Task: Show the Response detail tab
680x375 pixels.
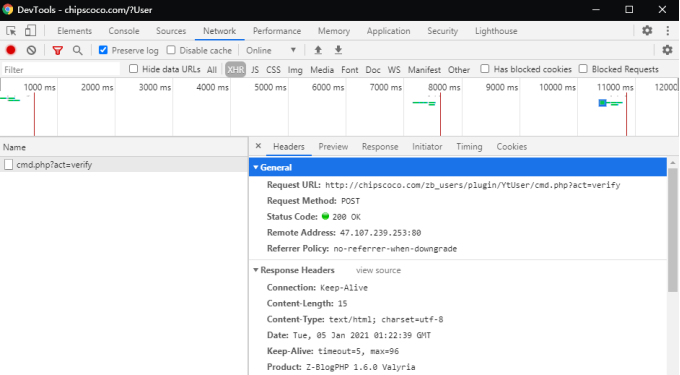Action: coord(380,147)
